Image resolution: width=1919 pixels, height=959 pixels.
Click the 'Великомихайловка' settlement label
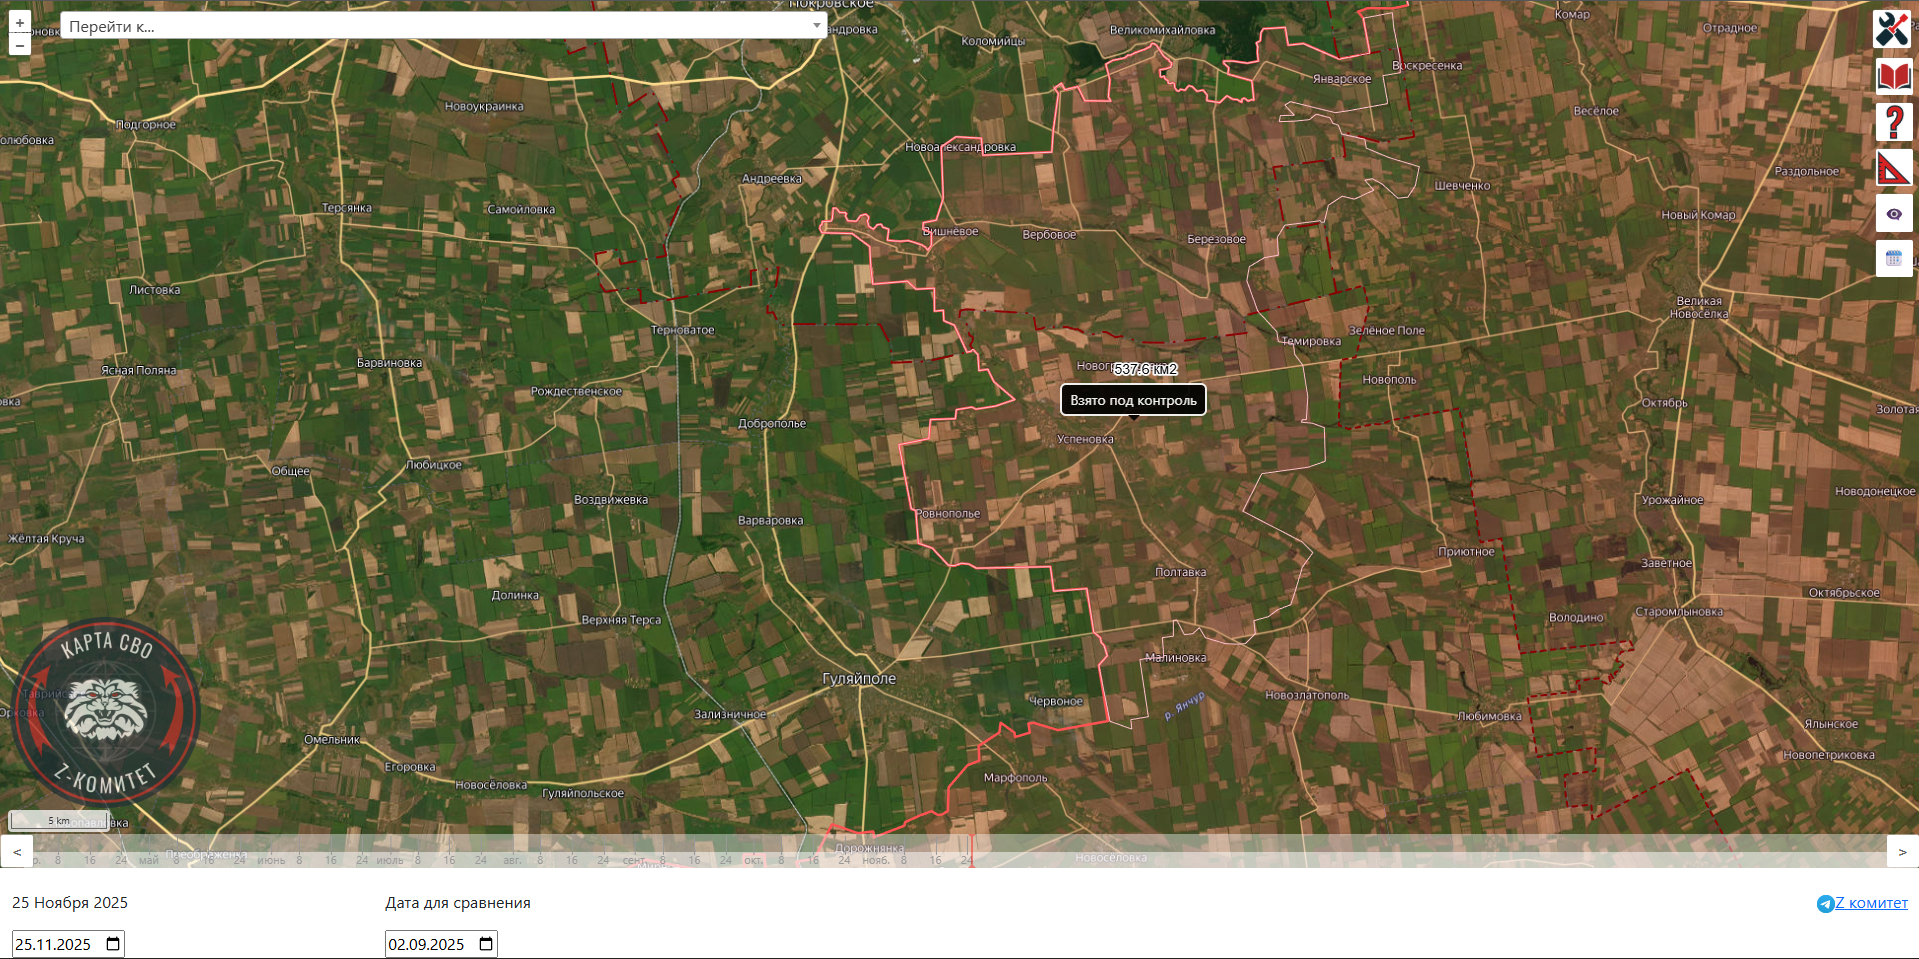pos(1162,30)
